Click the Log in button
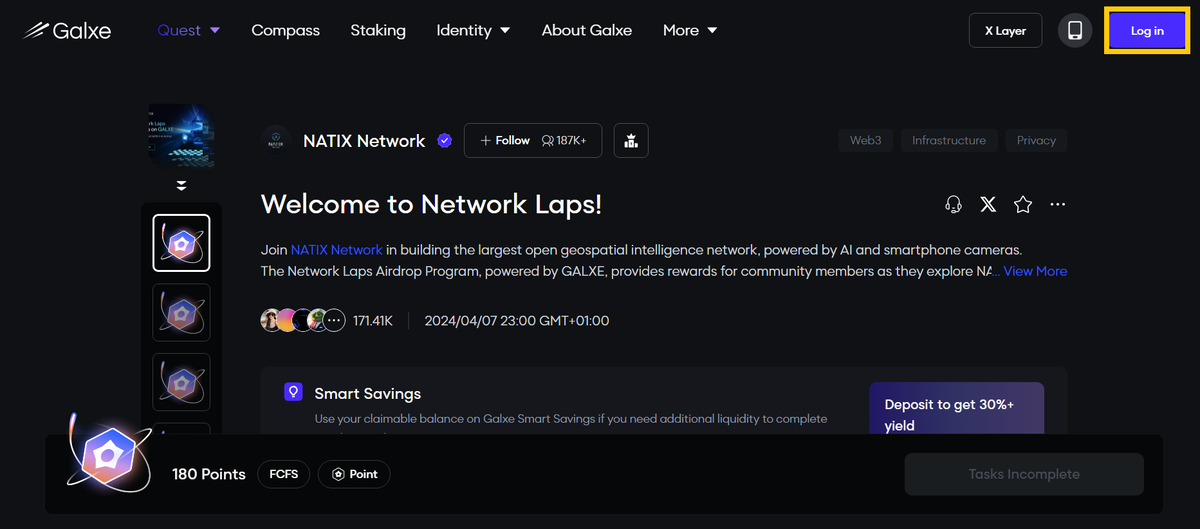 (x=1147, y=30)
